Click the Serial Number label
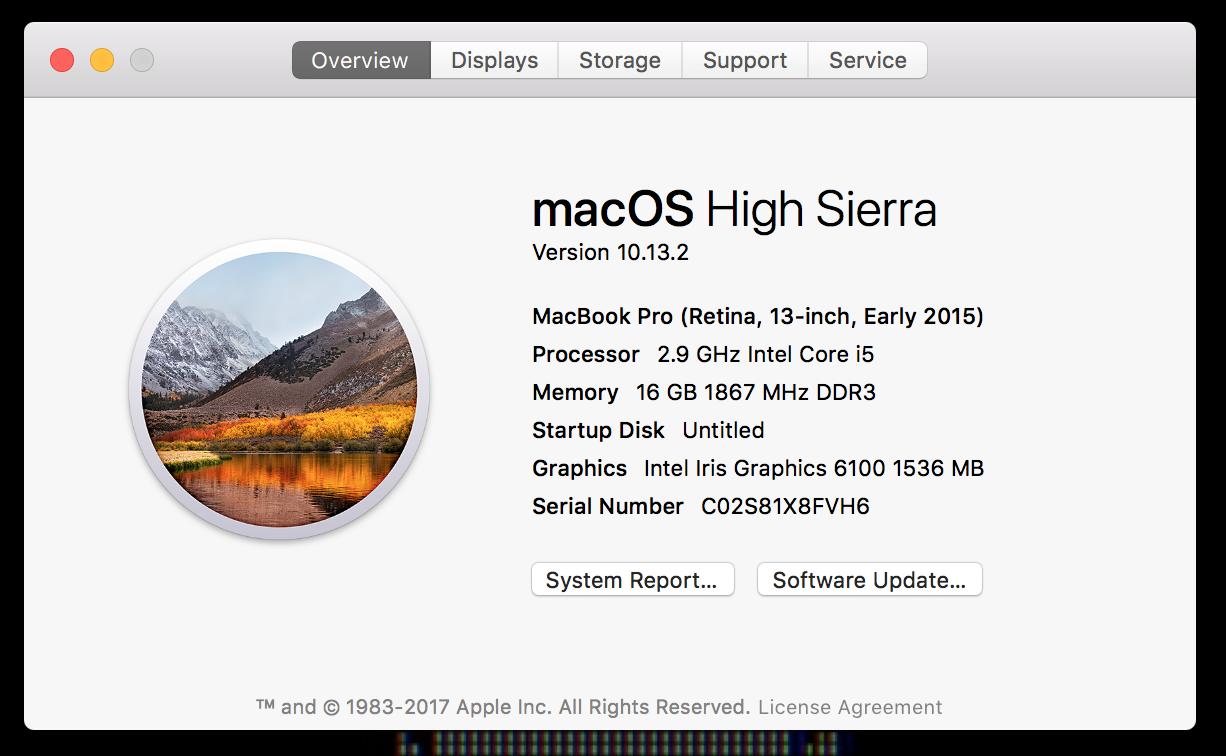This screenshot has width=1226, height=756. pyautogui.click(x=608, y=506)
